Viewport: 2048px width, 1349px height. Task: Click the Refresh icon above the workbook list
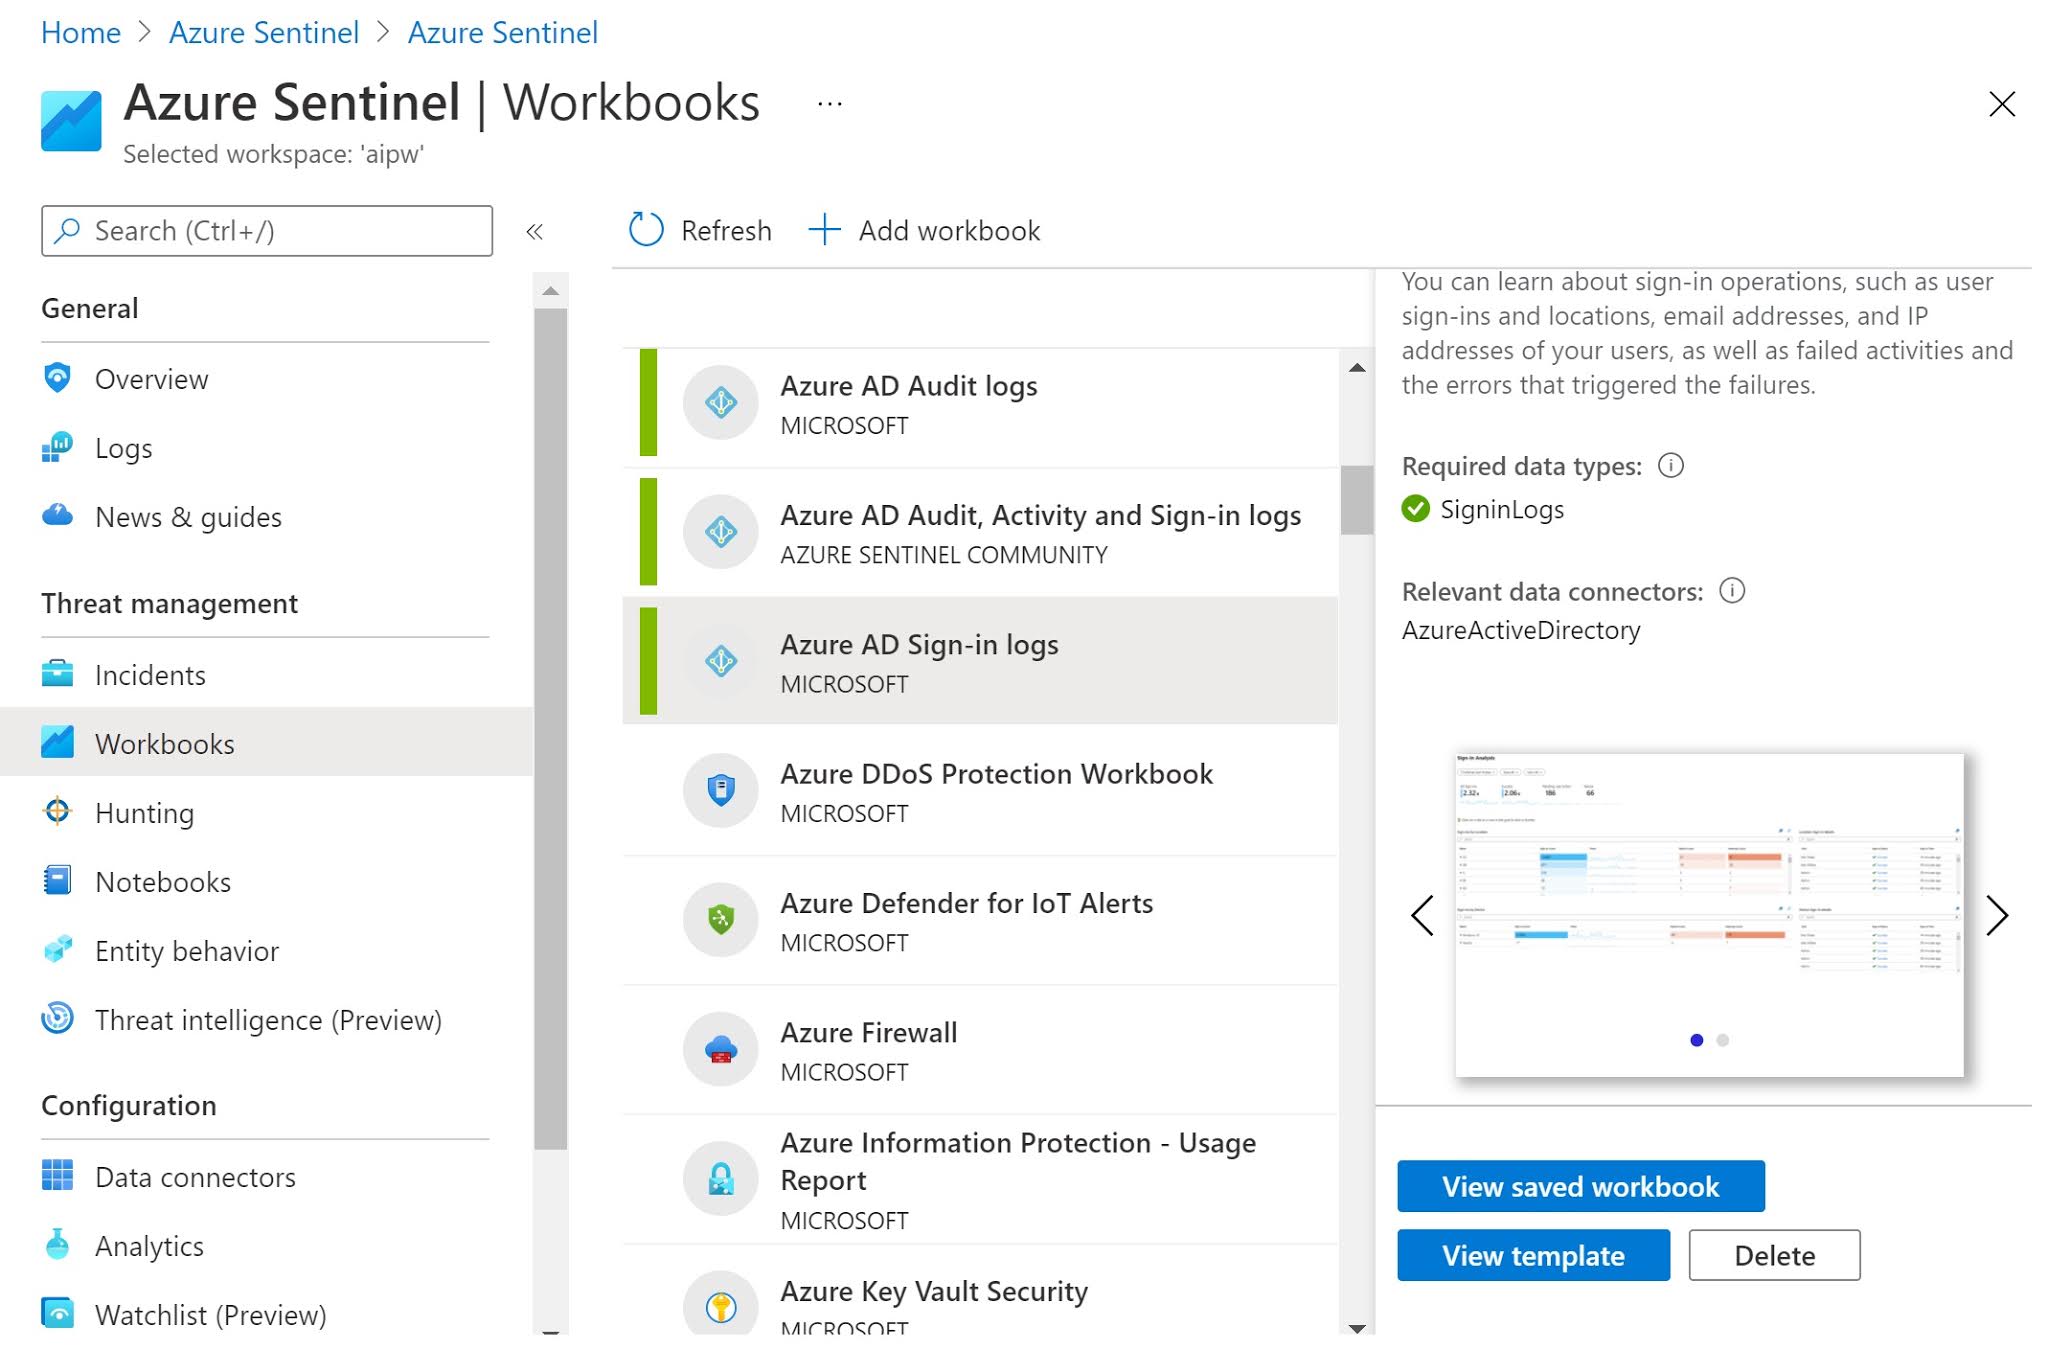pos(646,229)
